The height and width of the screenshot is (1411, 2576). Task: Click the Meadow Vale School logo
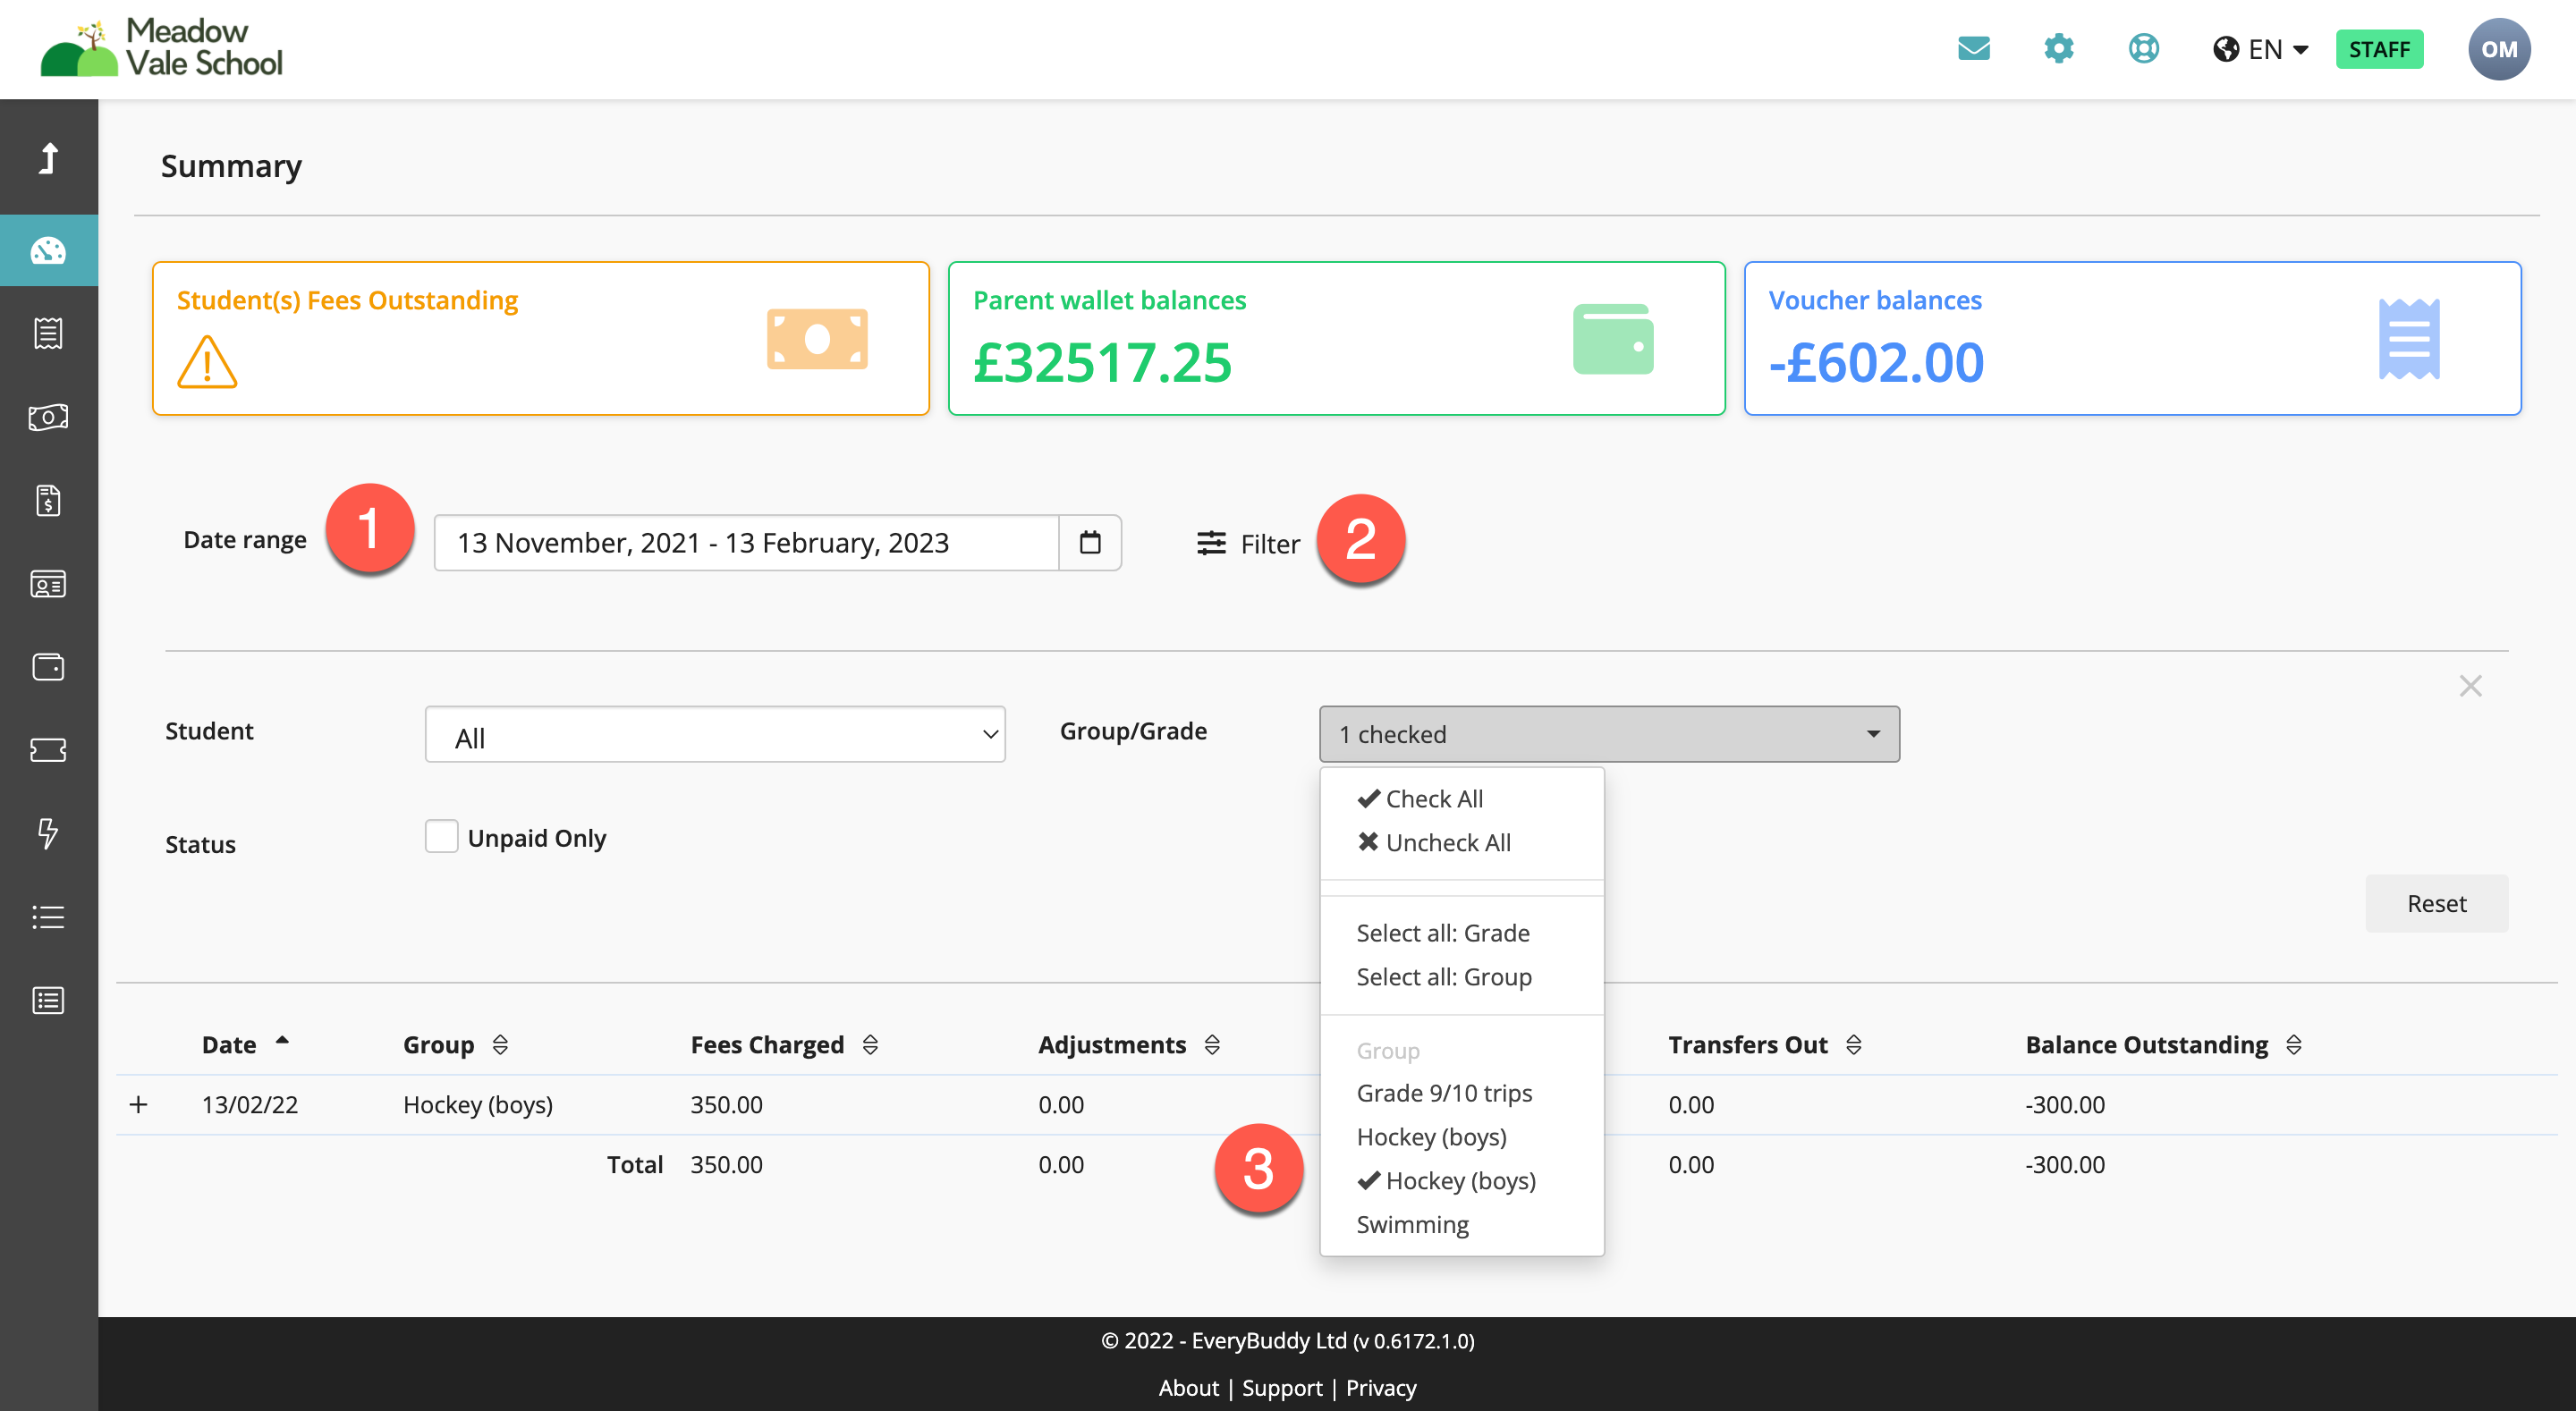162,48
